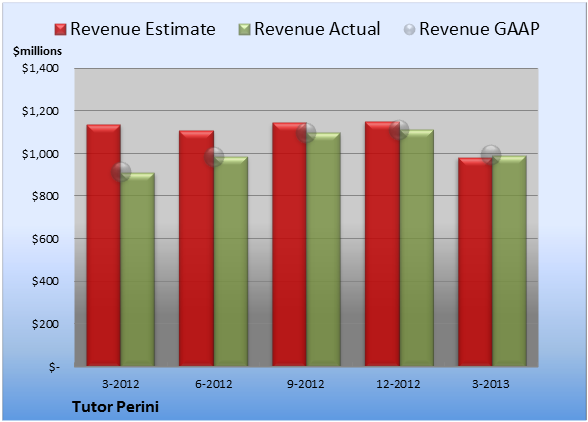Click the '9-2012' x-axis label

[306, 384]
